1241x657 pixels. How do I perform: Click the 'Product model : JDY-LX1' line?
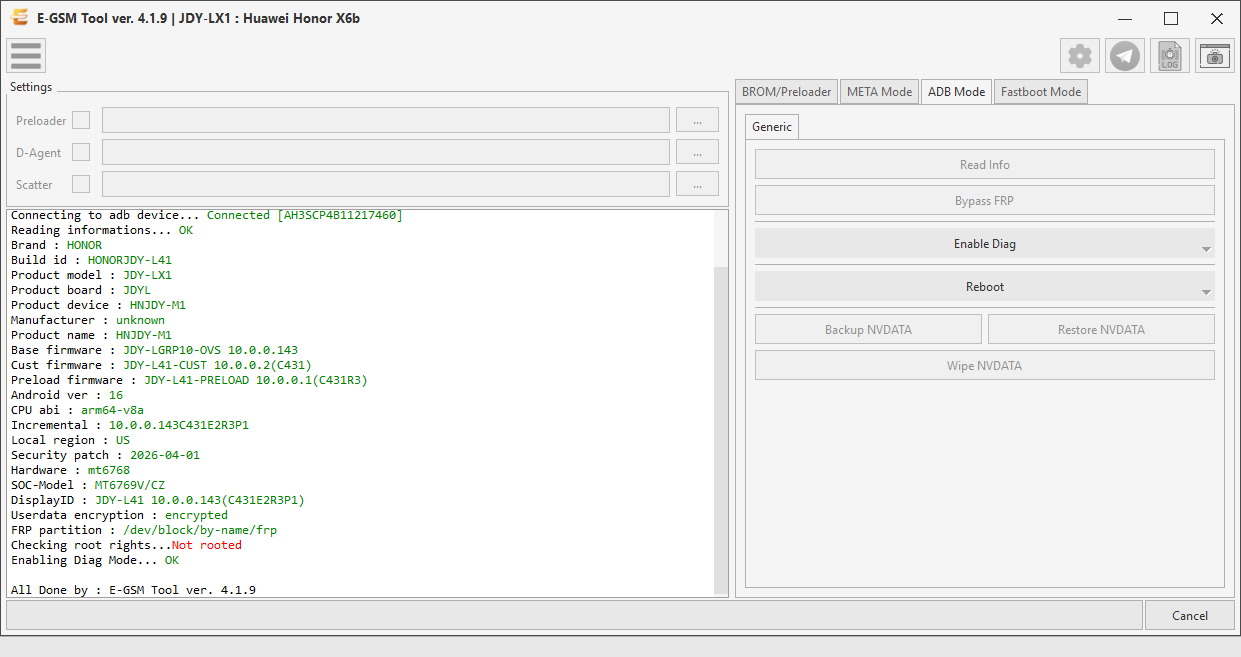click(x=92, y=275)
